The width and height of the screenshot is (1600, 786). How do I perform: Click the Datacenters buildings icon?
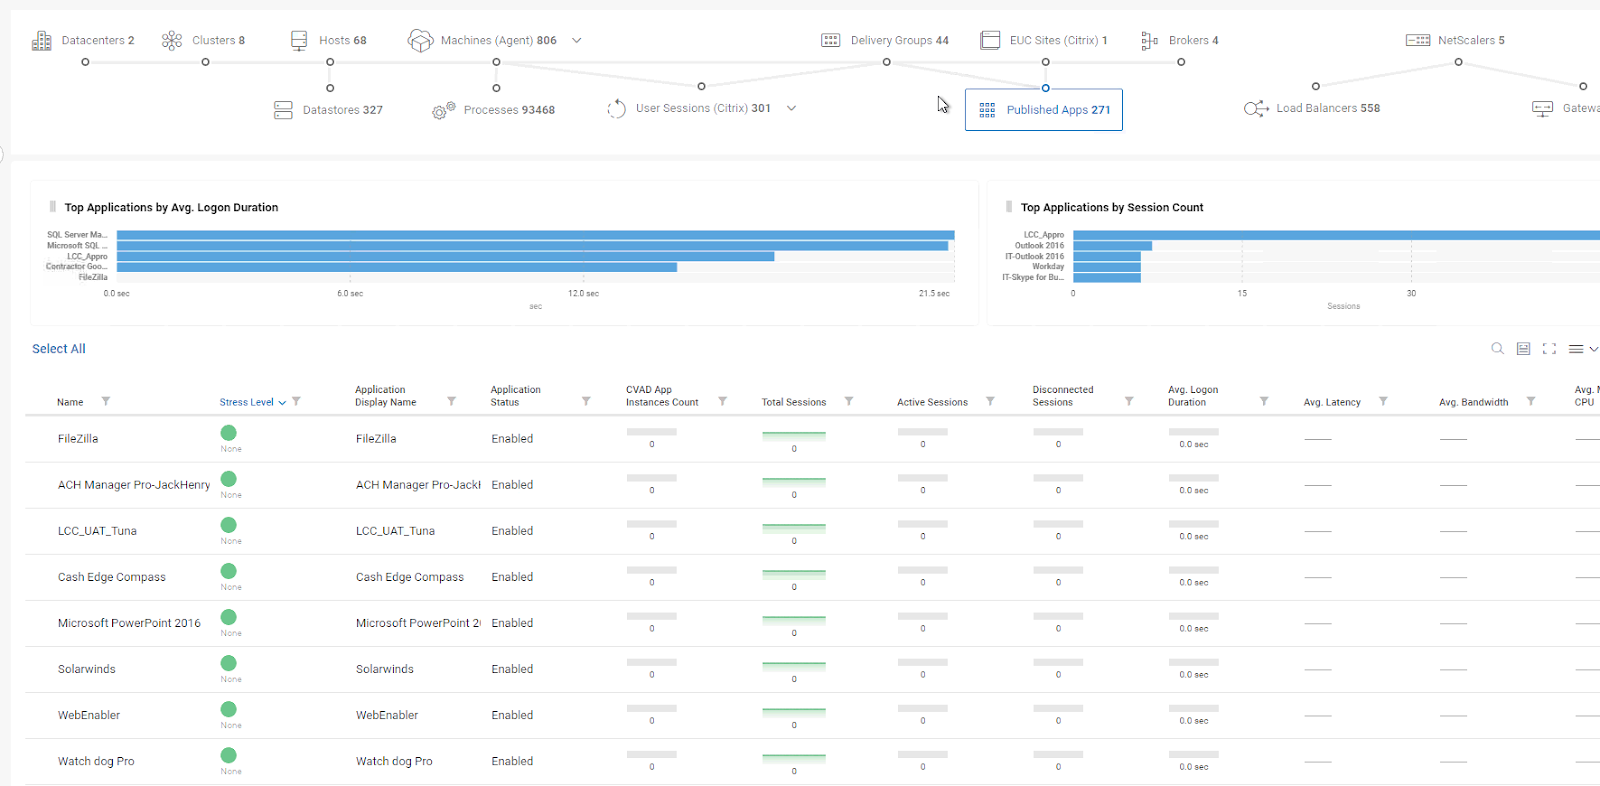[42, 41]
